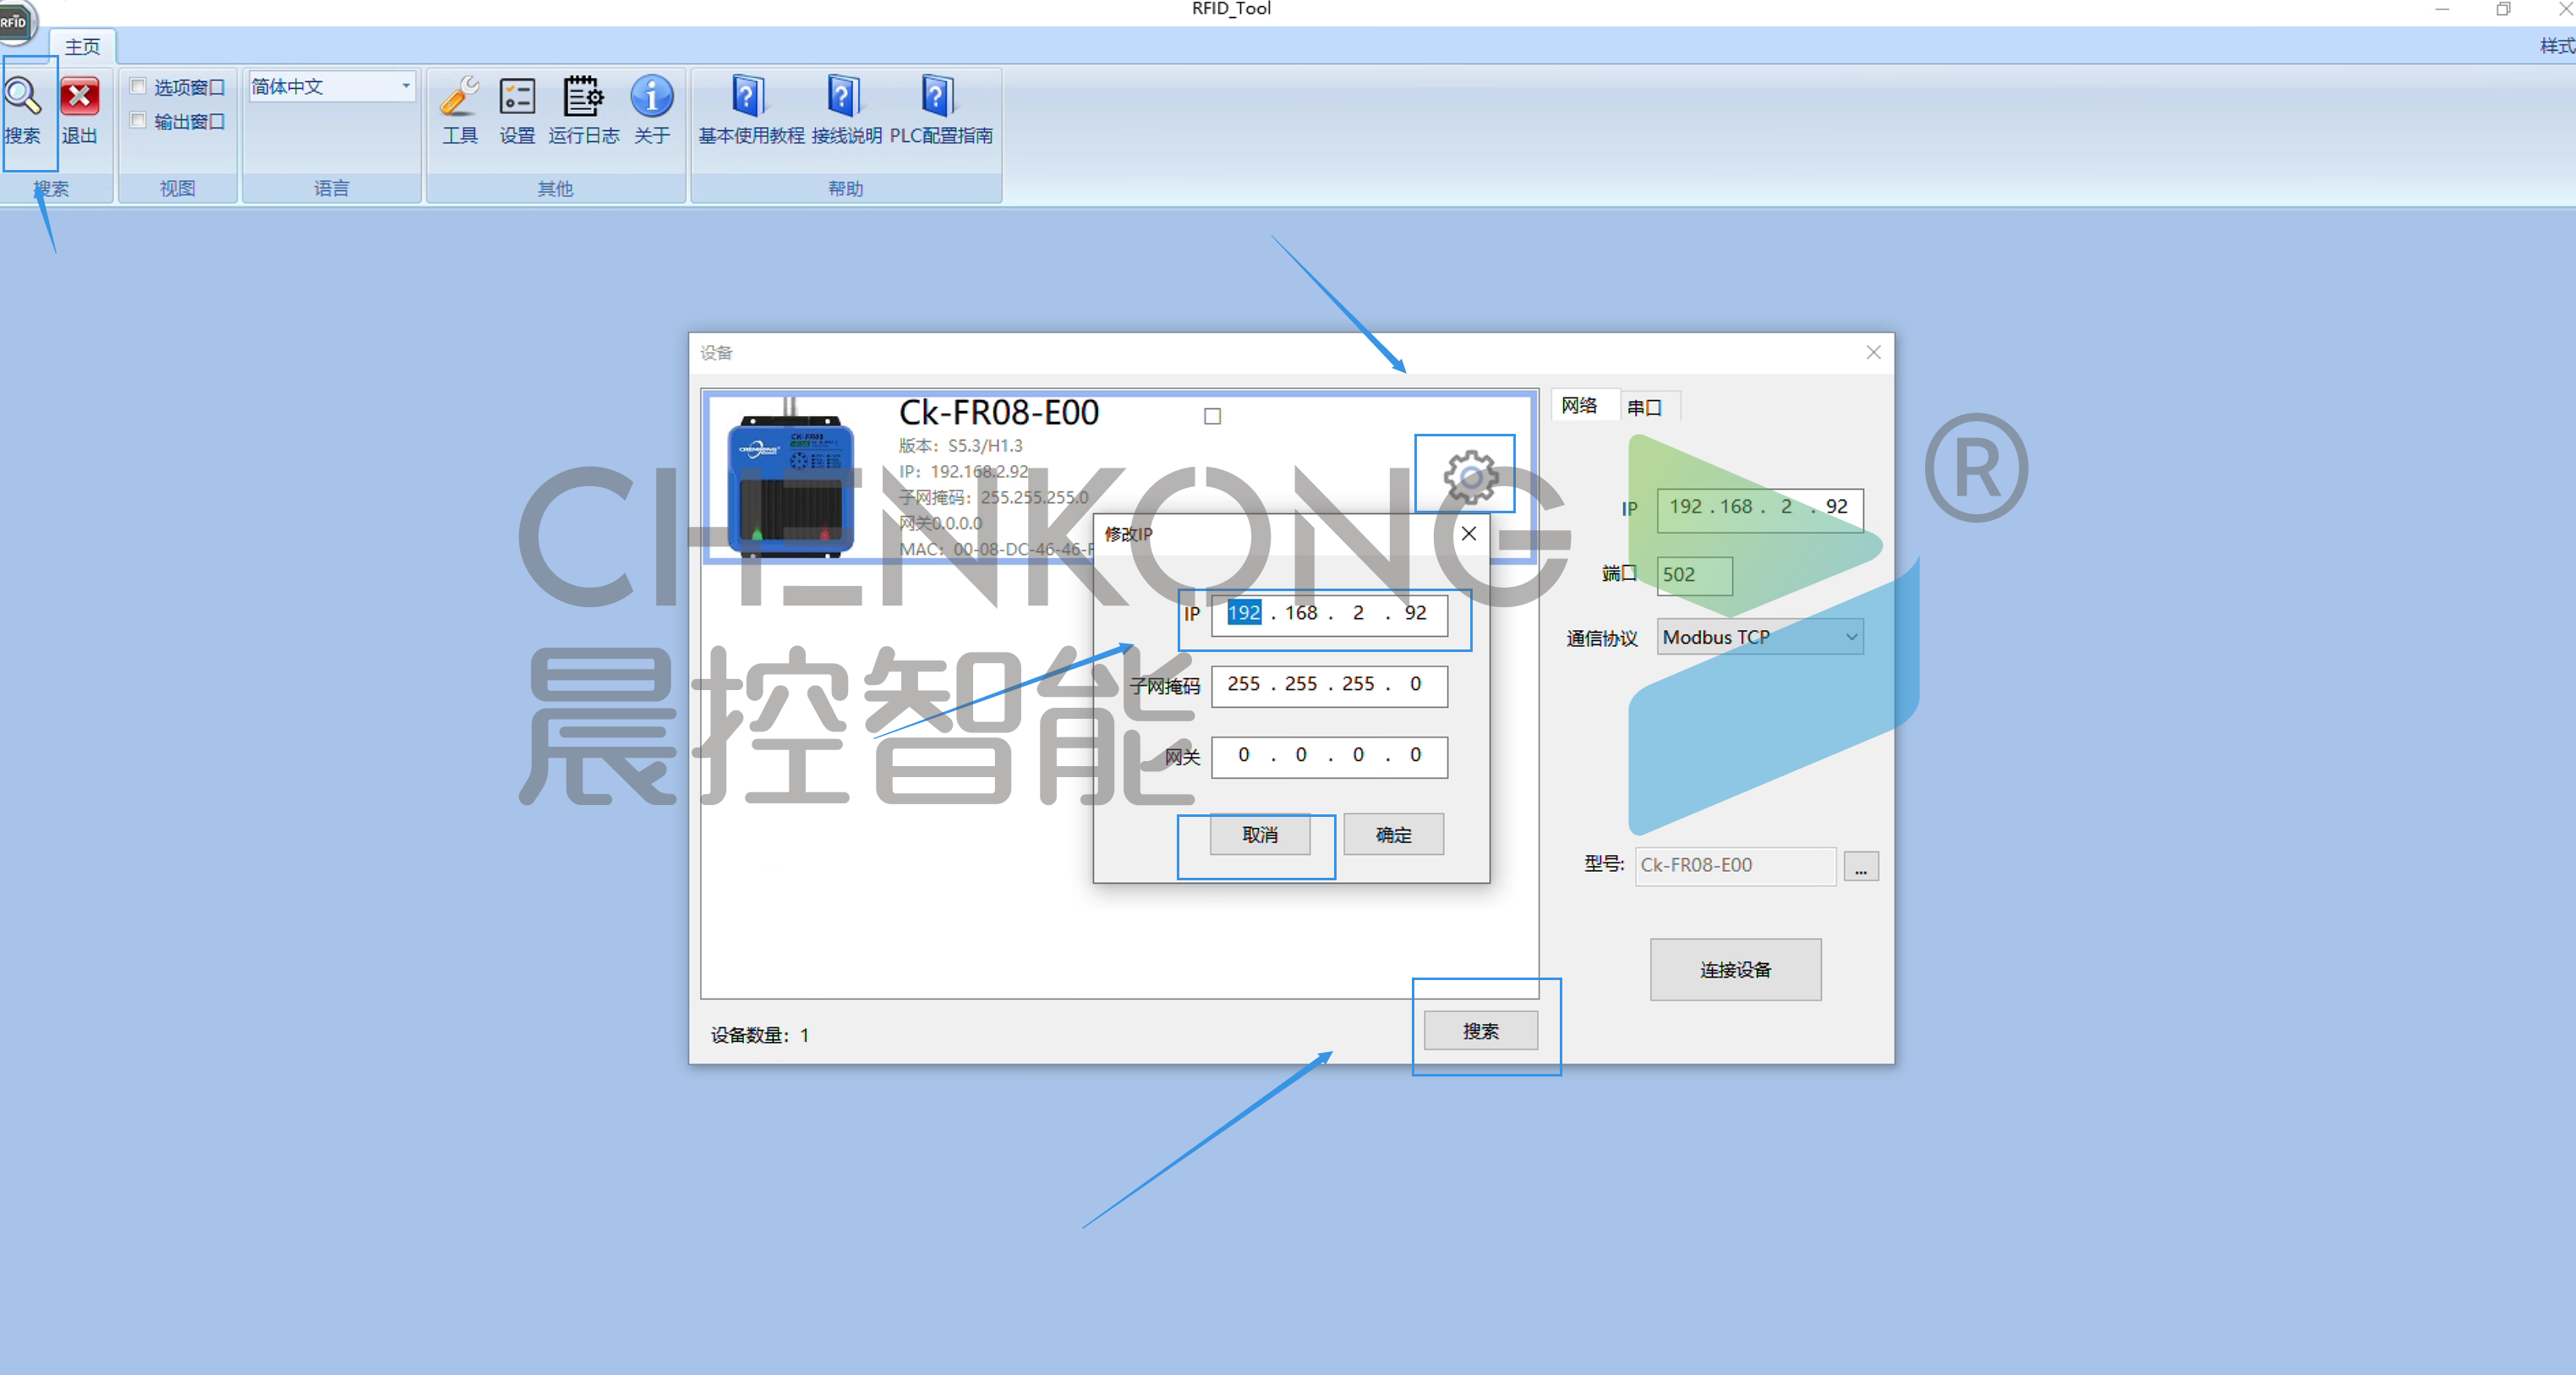
Task: Tick the Ck-FR08-E00 device checkbox
Action: click(x=1212, y=416)
